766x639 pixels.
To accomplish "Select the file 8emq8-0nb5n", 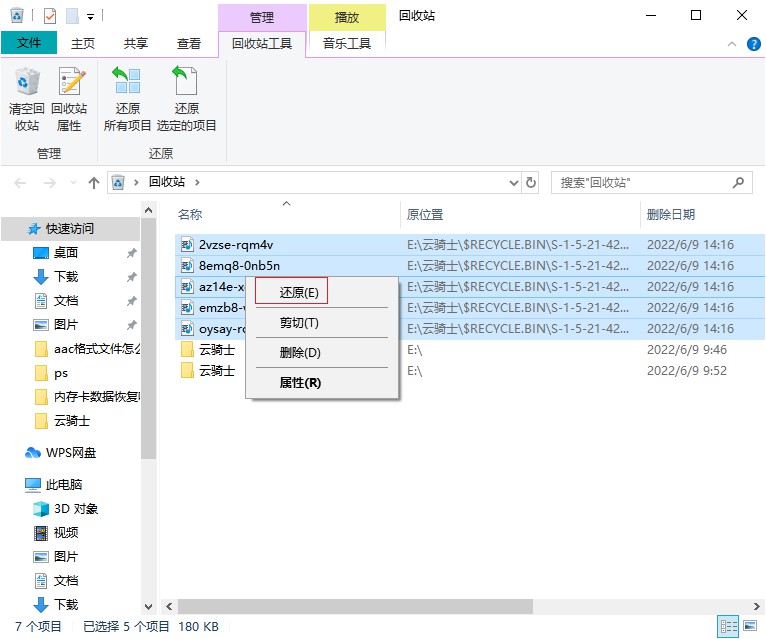I will point(239,266).
